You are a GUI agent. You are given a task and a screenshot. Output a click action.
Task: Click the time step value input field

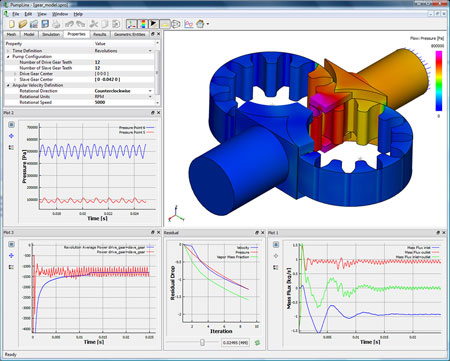[x=236, y=342]
